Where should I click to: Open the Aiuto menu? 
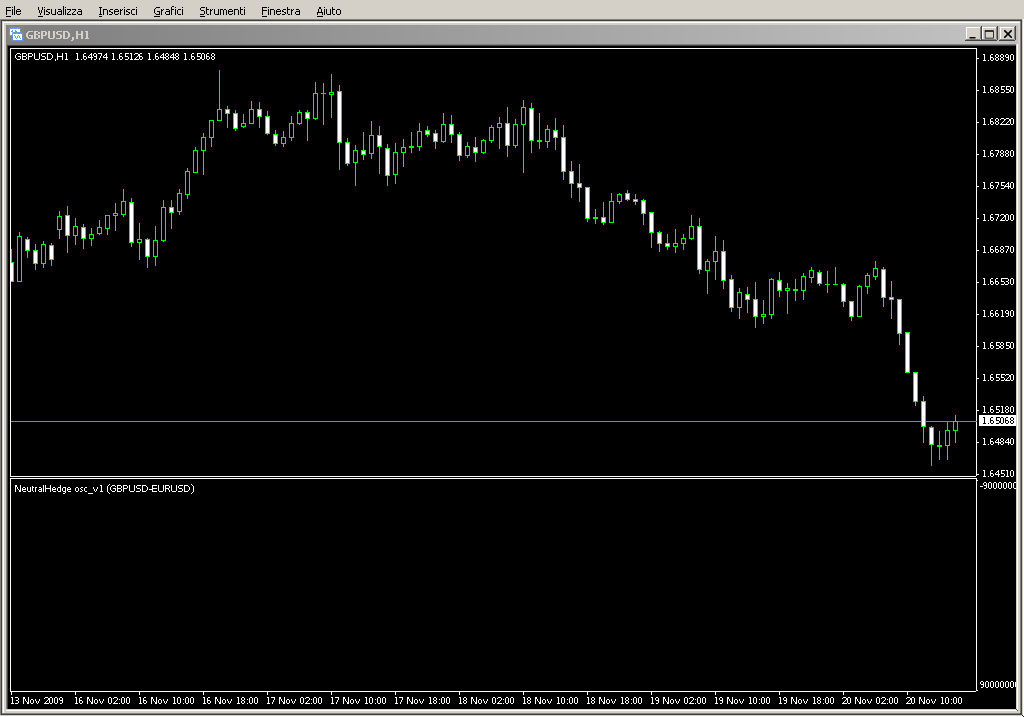328,11
